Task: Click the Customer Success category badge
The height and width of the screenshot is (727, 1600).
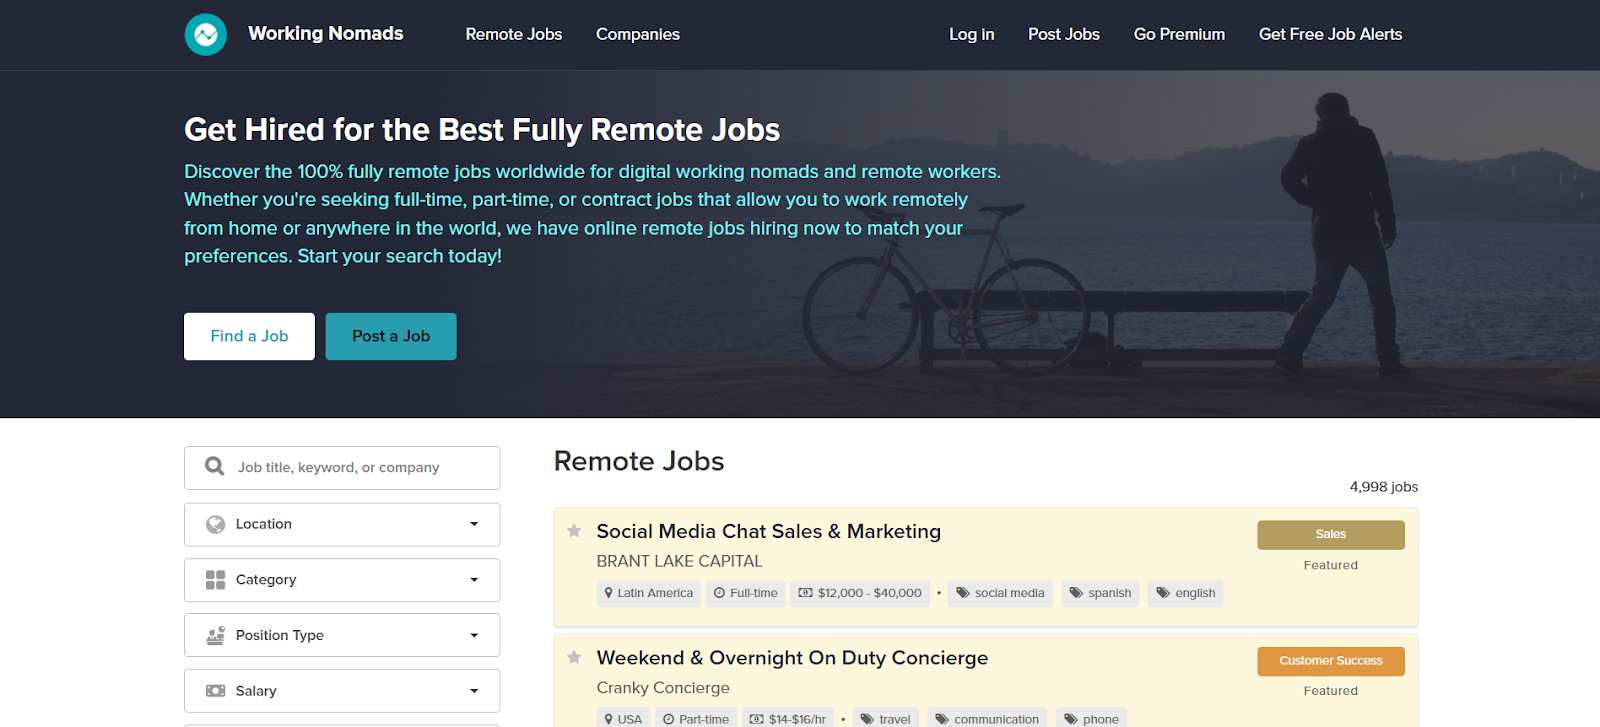Action: (1331, 661)
